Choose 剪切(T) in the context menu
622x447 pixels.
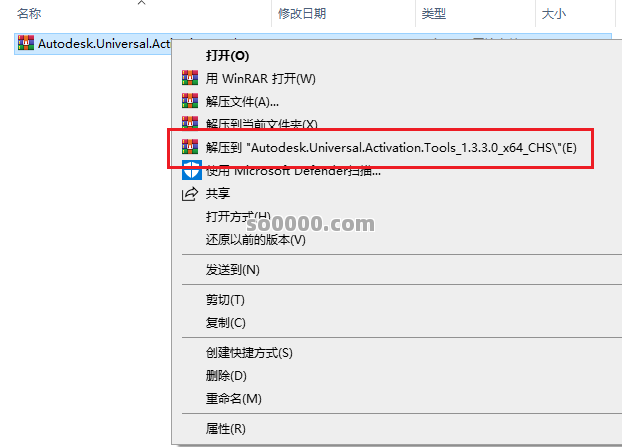pos(225,300)
